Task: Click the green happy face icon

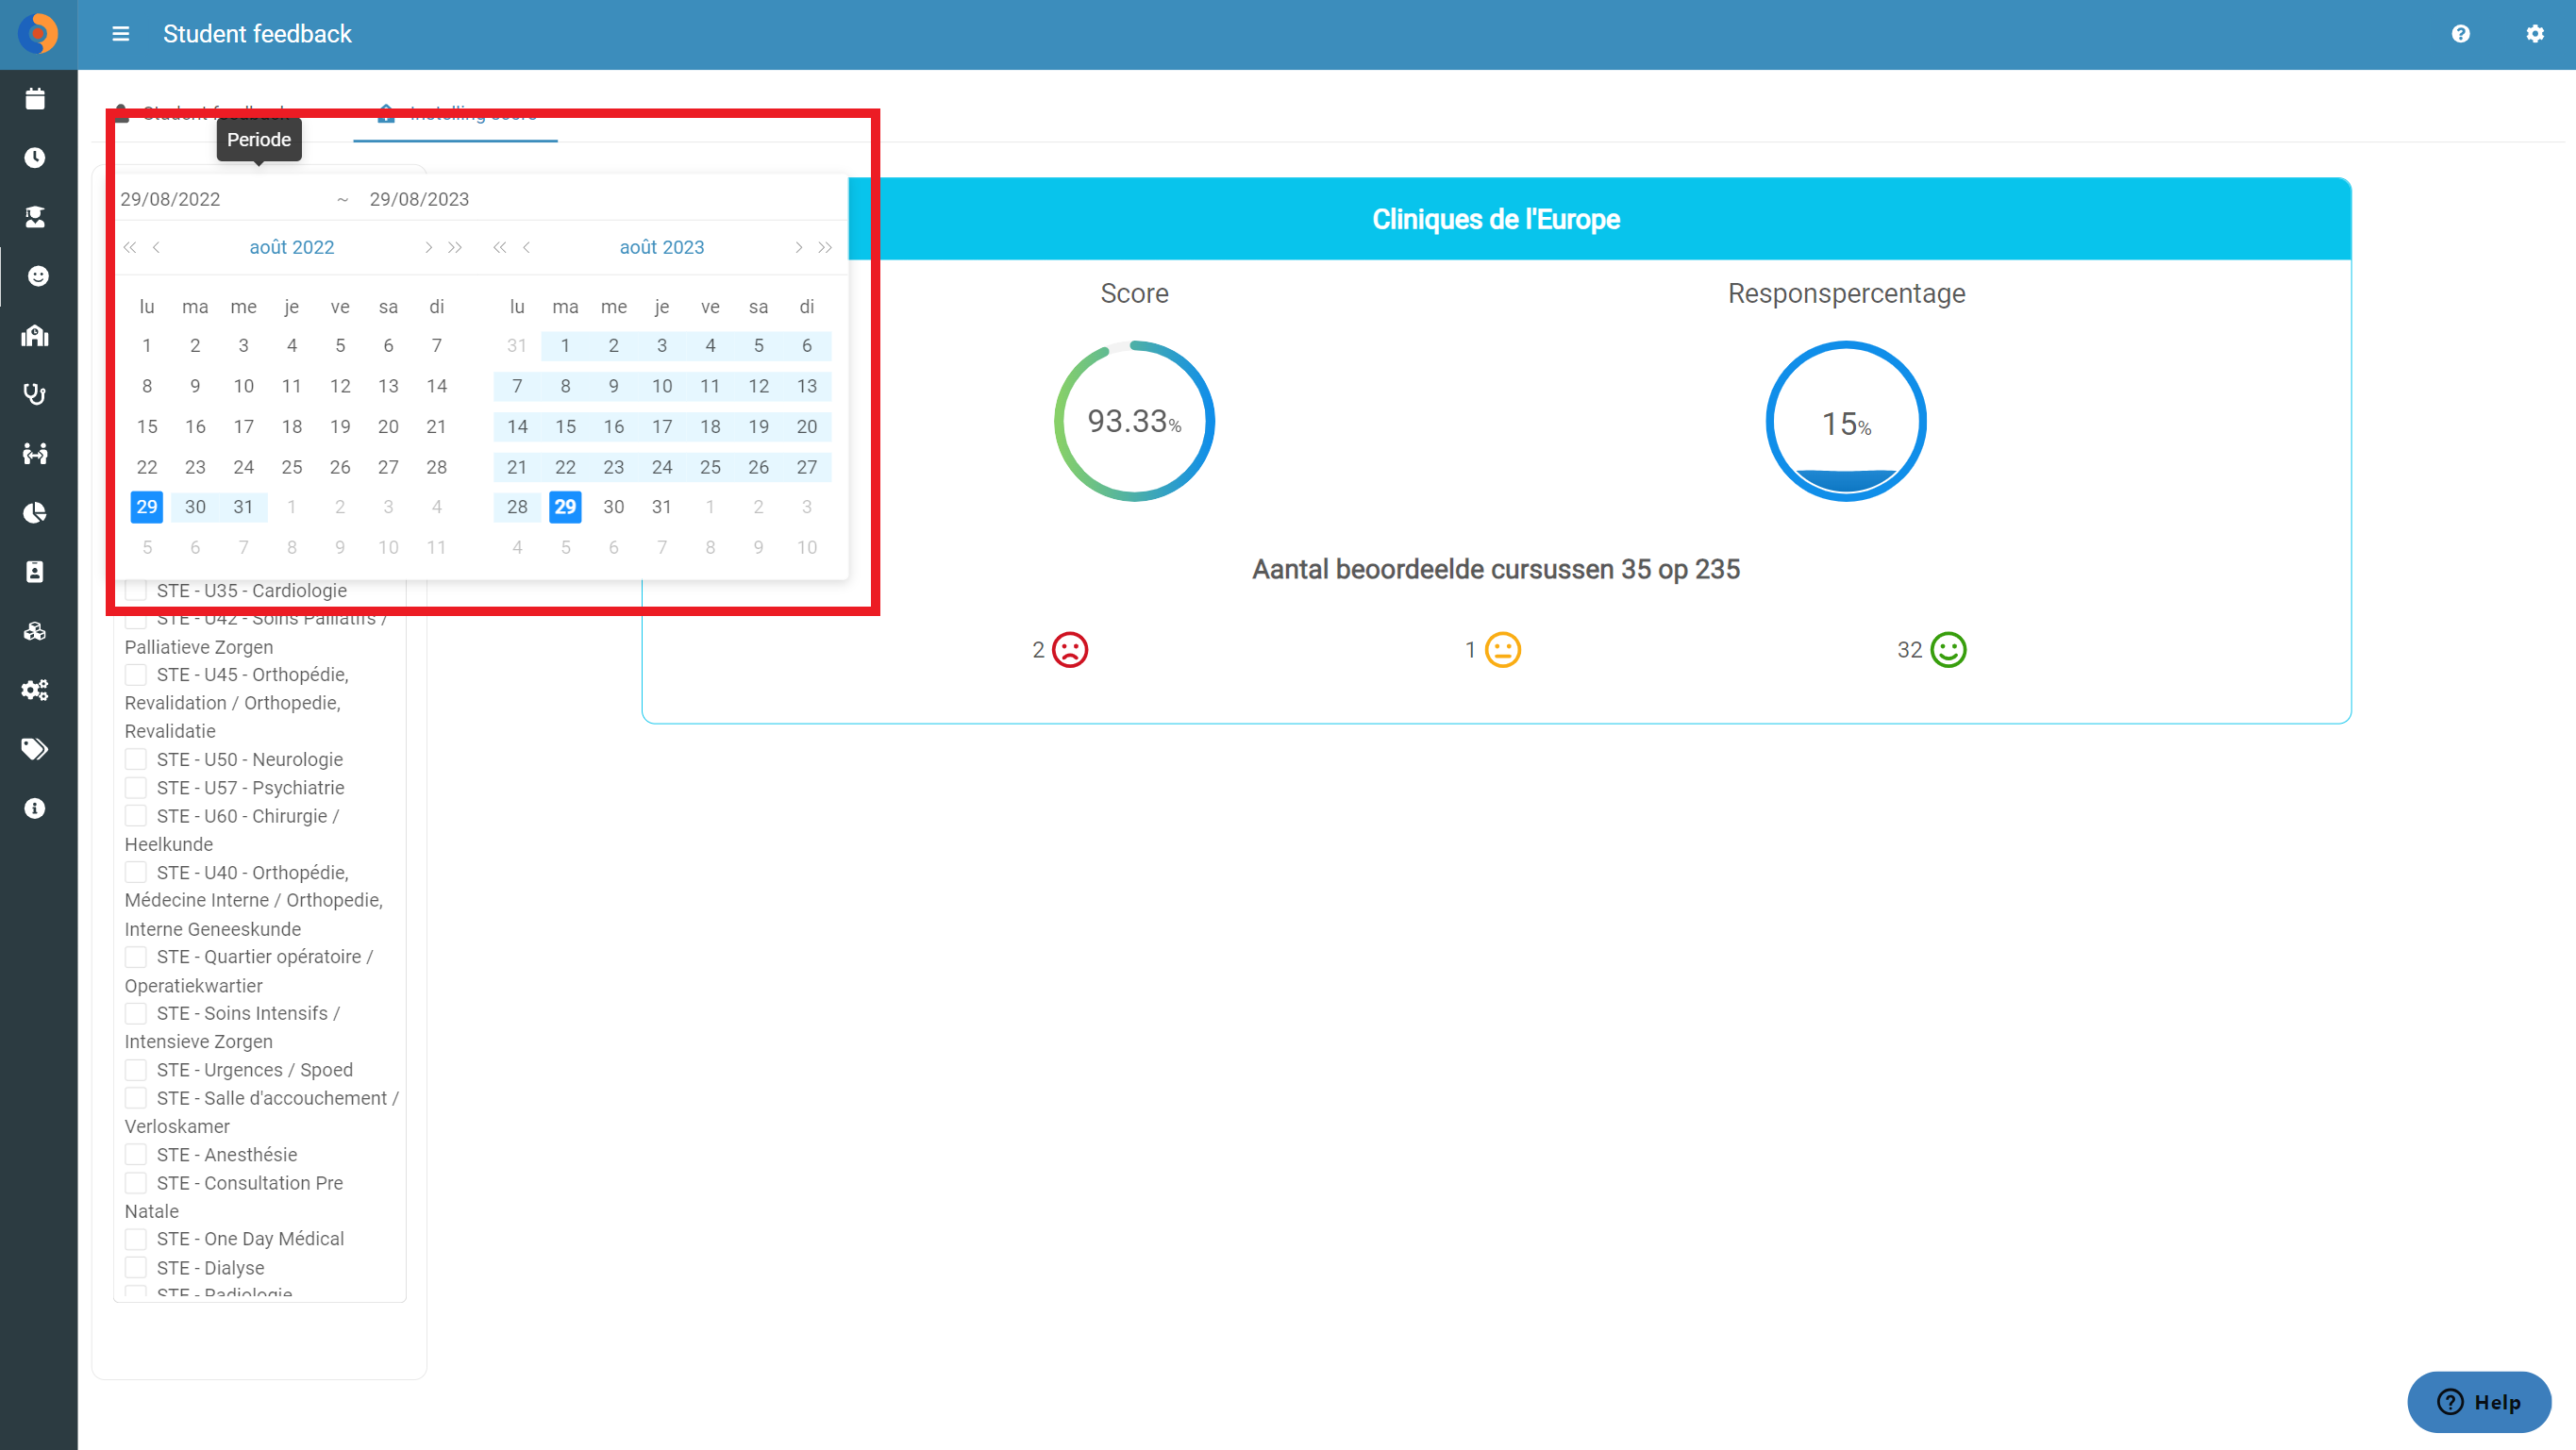Action: [x=1948, y=650]
